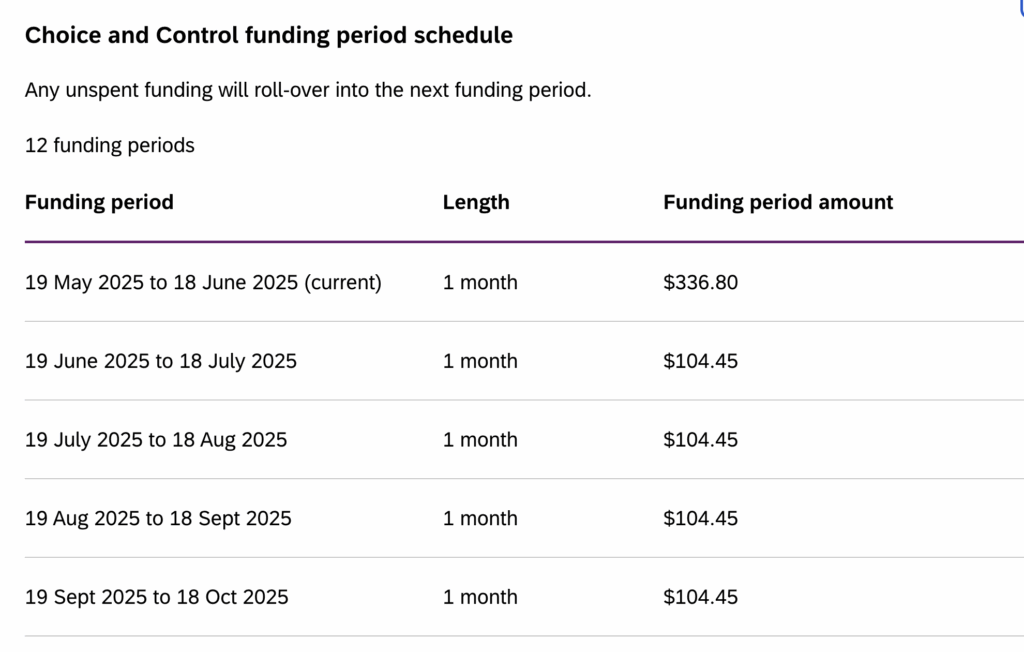The image size is (1024, 652).
Task: Select the Length column header
Action: [x=476, y=202]
